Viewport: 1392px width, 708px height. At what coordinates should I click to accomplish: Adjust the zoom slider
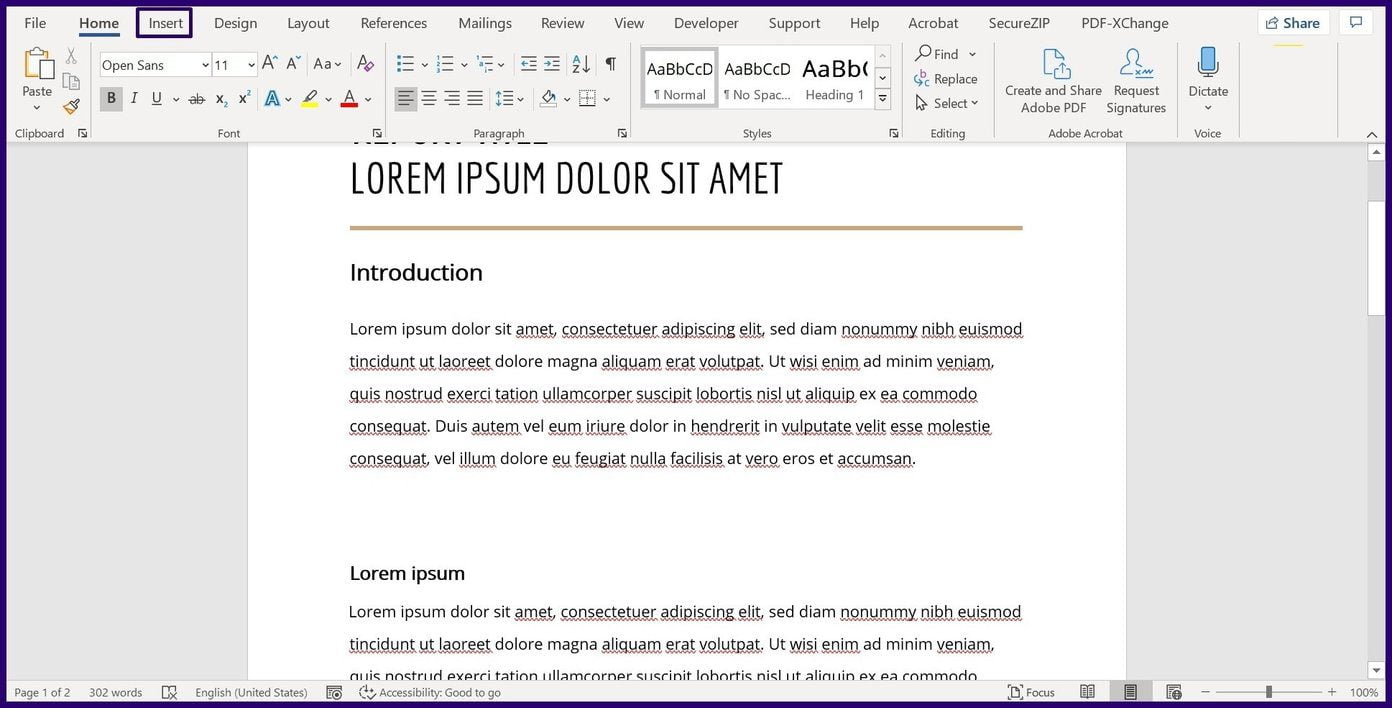[x=1268, y=692]
